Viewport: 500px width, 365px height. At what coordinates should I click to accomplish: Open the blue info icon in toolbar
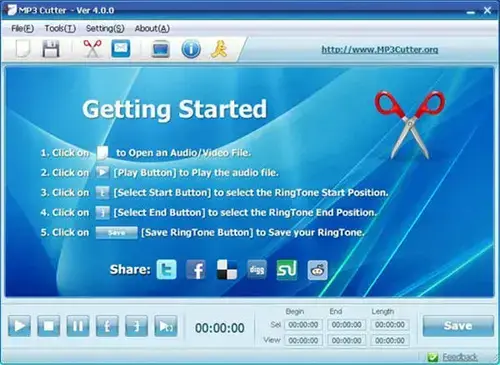[x=191, y=49]
